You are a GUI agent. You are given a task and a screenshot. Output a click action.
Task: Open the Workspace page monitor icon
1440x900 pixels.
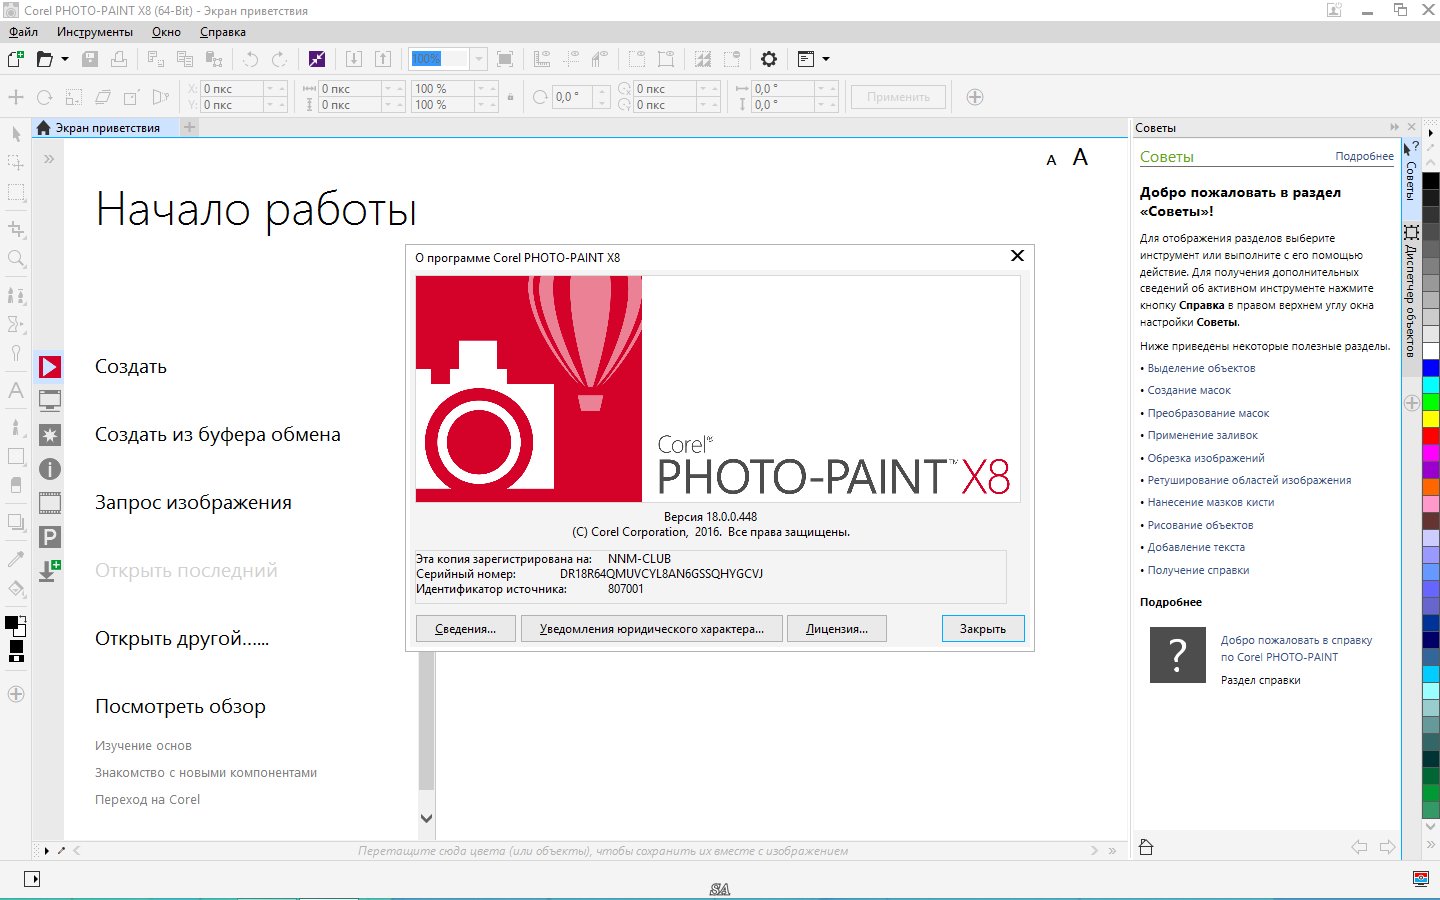(x=50, y=401)
